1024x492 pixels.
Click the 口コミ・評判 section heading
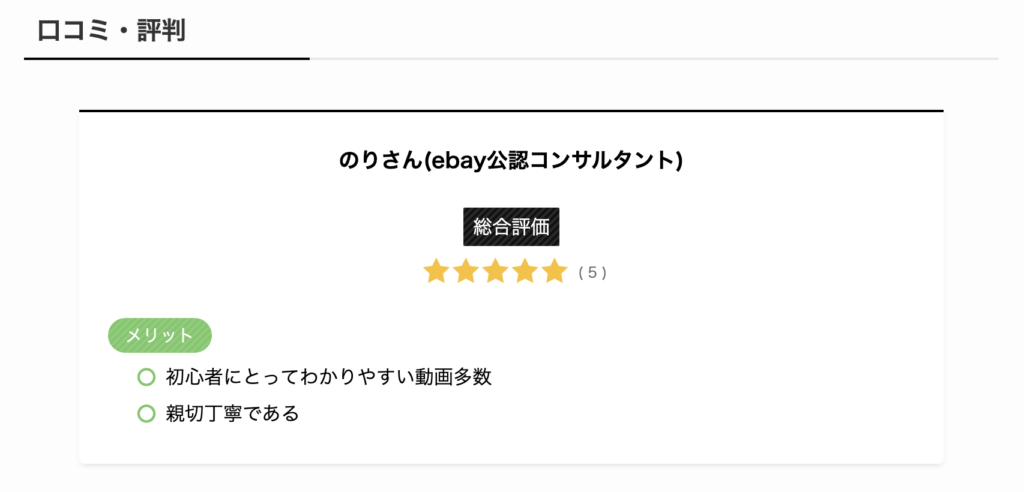pos(112,31)
